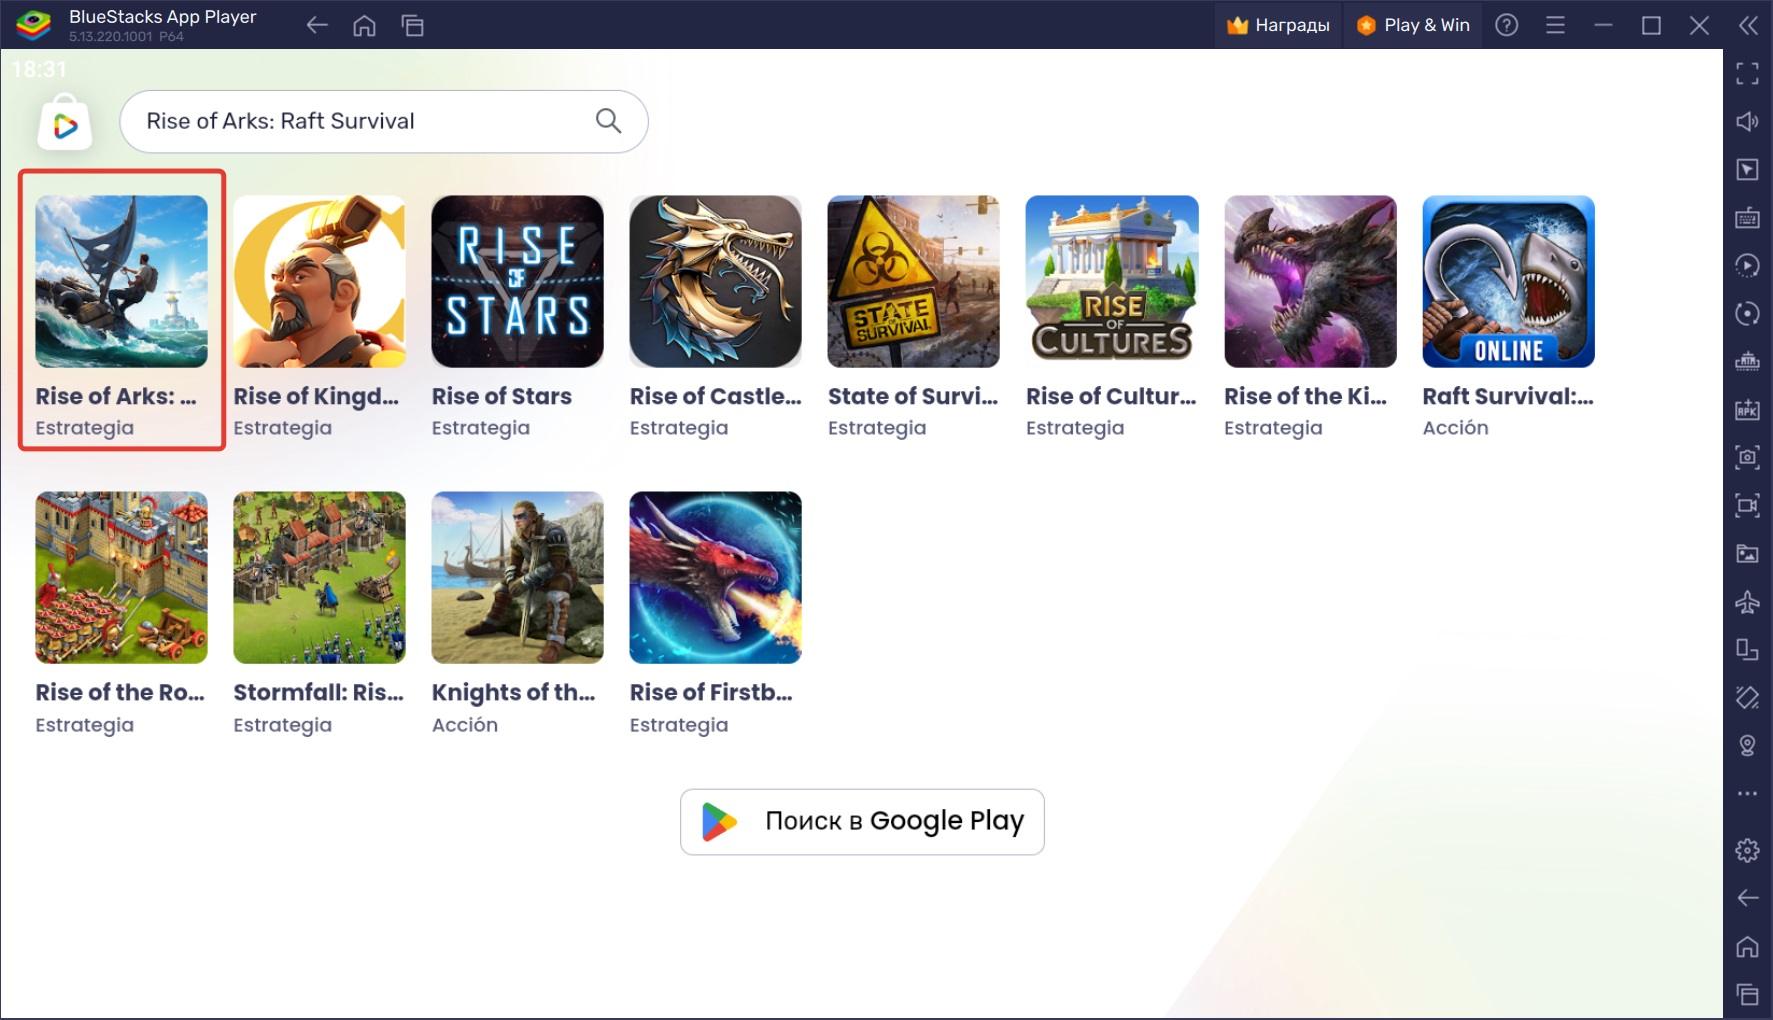Screen dimensions: 1773x1020
Task: Click the BlueStacks back arrow in title bar
Action: click(317, 25)
